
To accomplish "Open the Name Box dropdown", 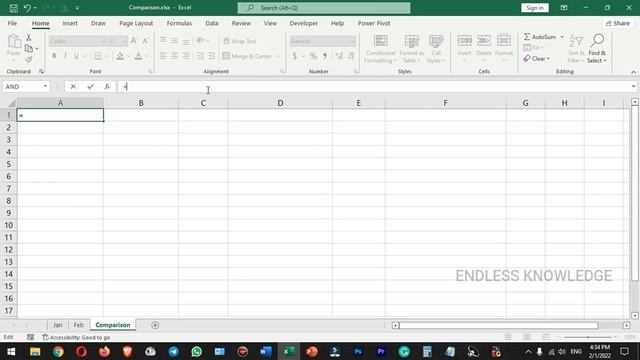I will [45, 87].
